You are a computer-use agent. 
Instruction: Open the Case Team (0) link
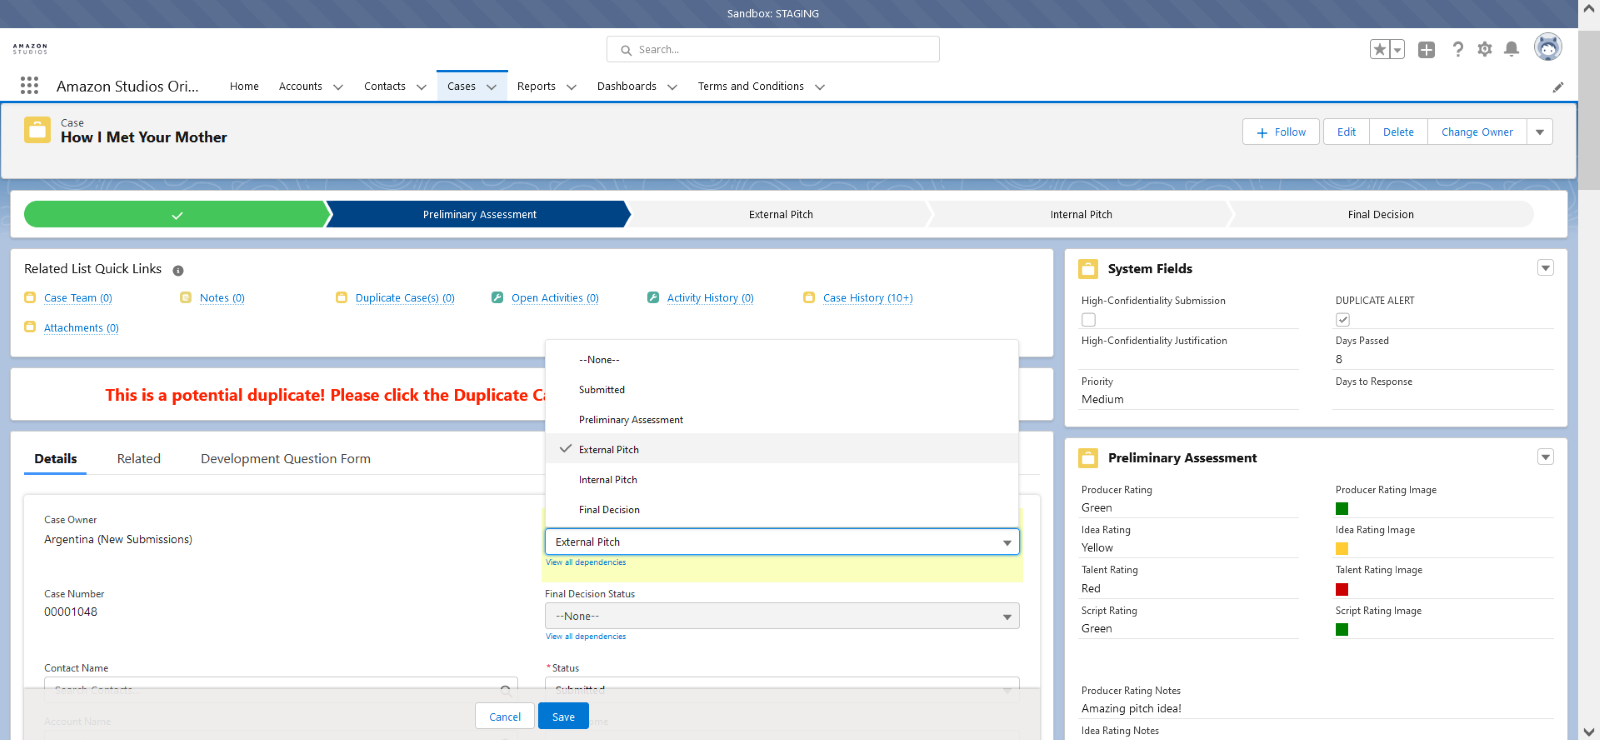tap(78, 298)
